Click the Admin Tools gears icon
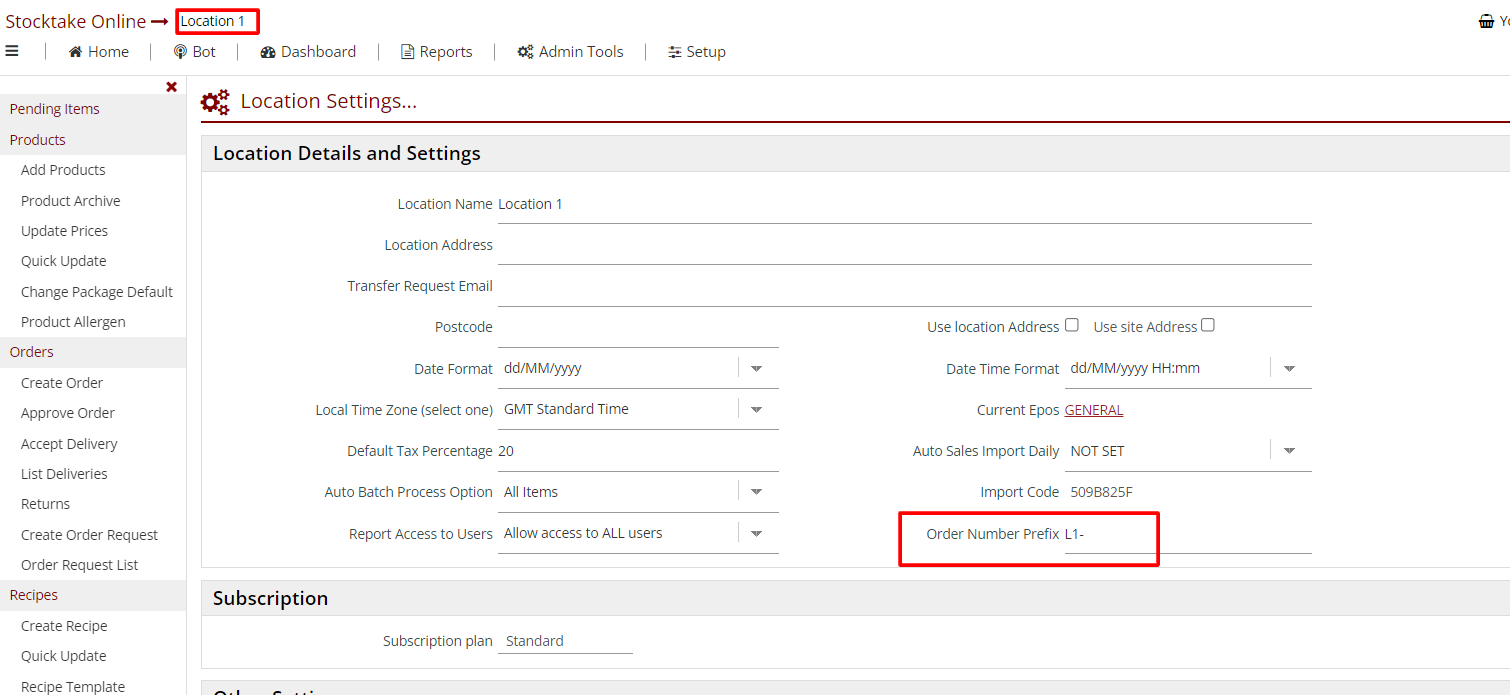 (x=525, y=52)
